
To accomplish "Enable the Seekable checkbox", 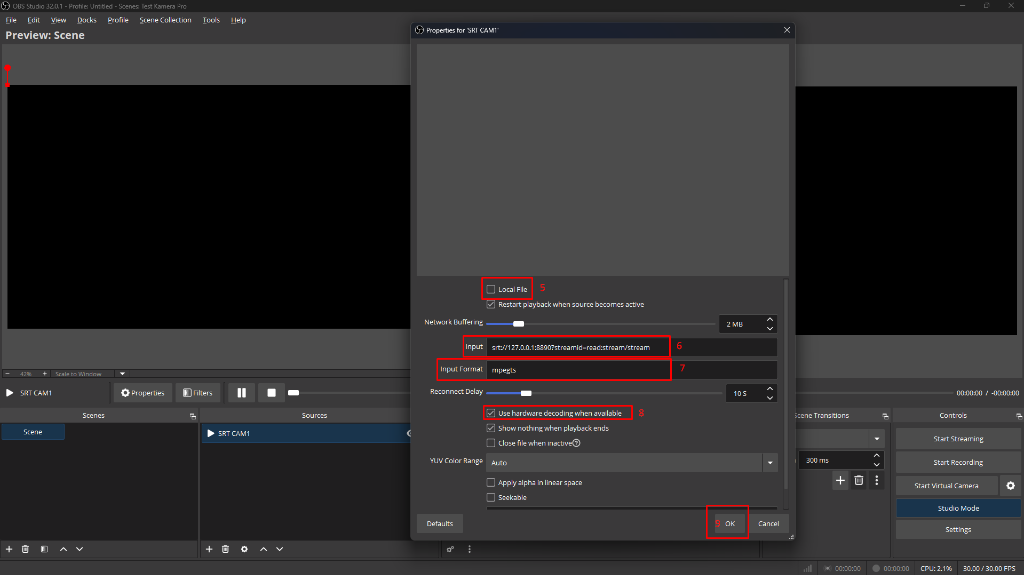I will [491, 497].
